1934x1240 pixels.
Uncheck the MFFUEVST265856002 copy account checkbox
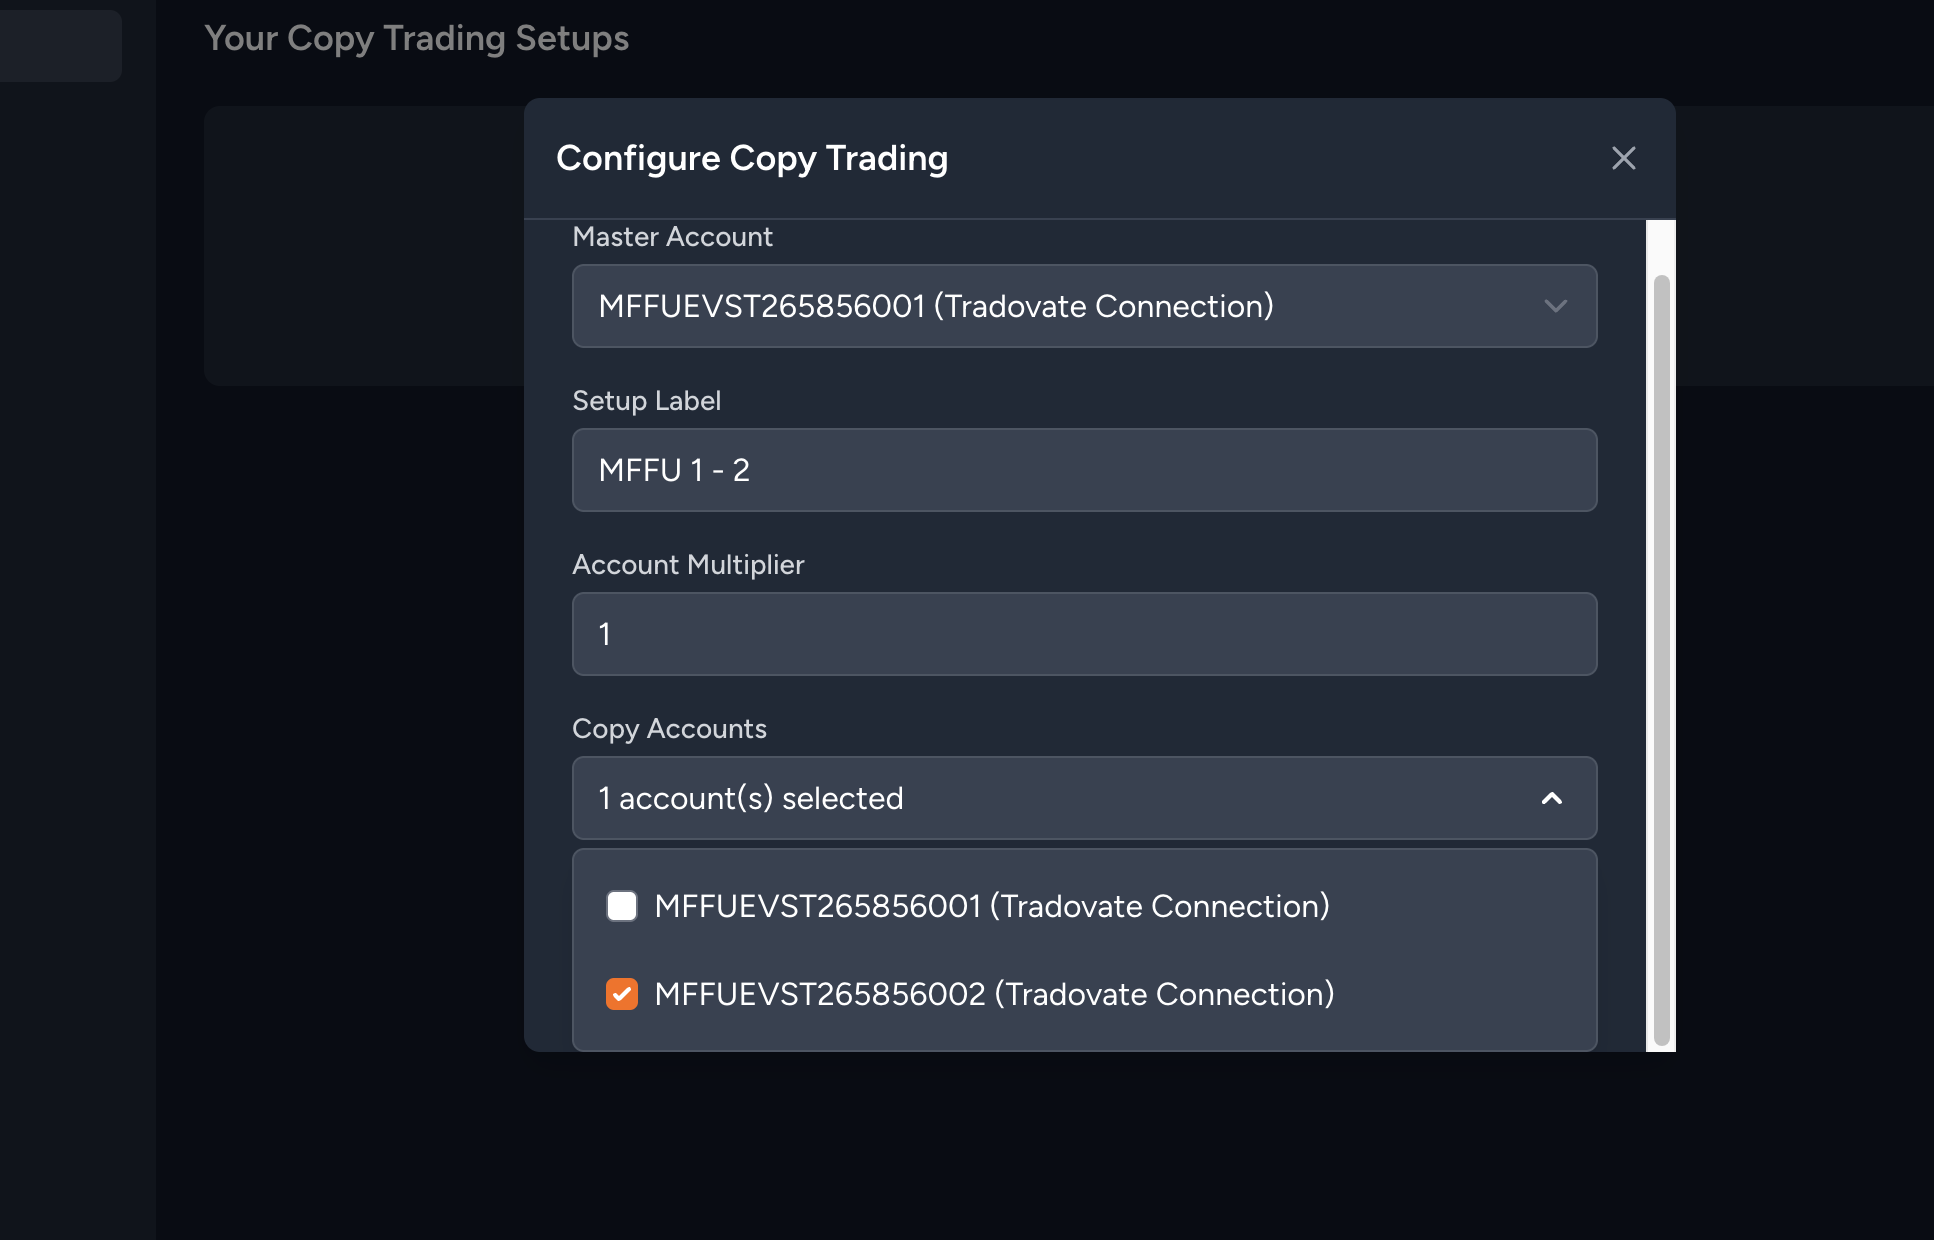click(x=622, y=994)
